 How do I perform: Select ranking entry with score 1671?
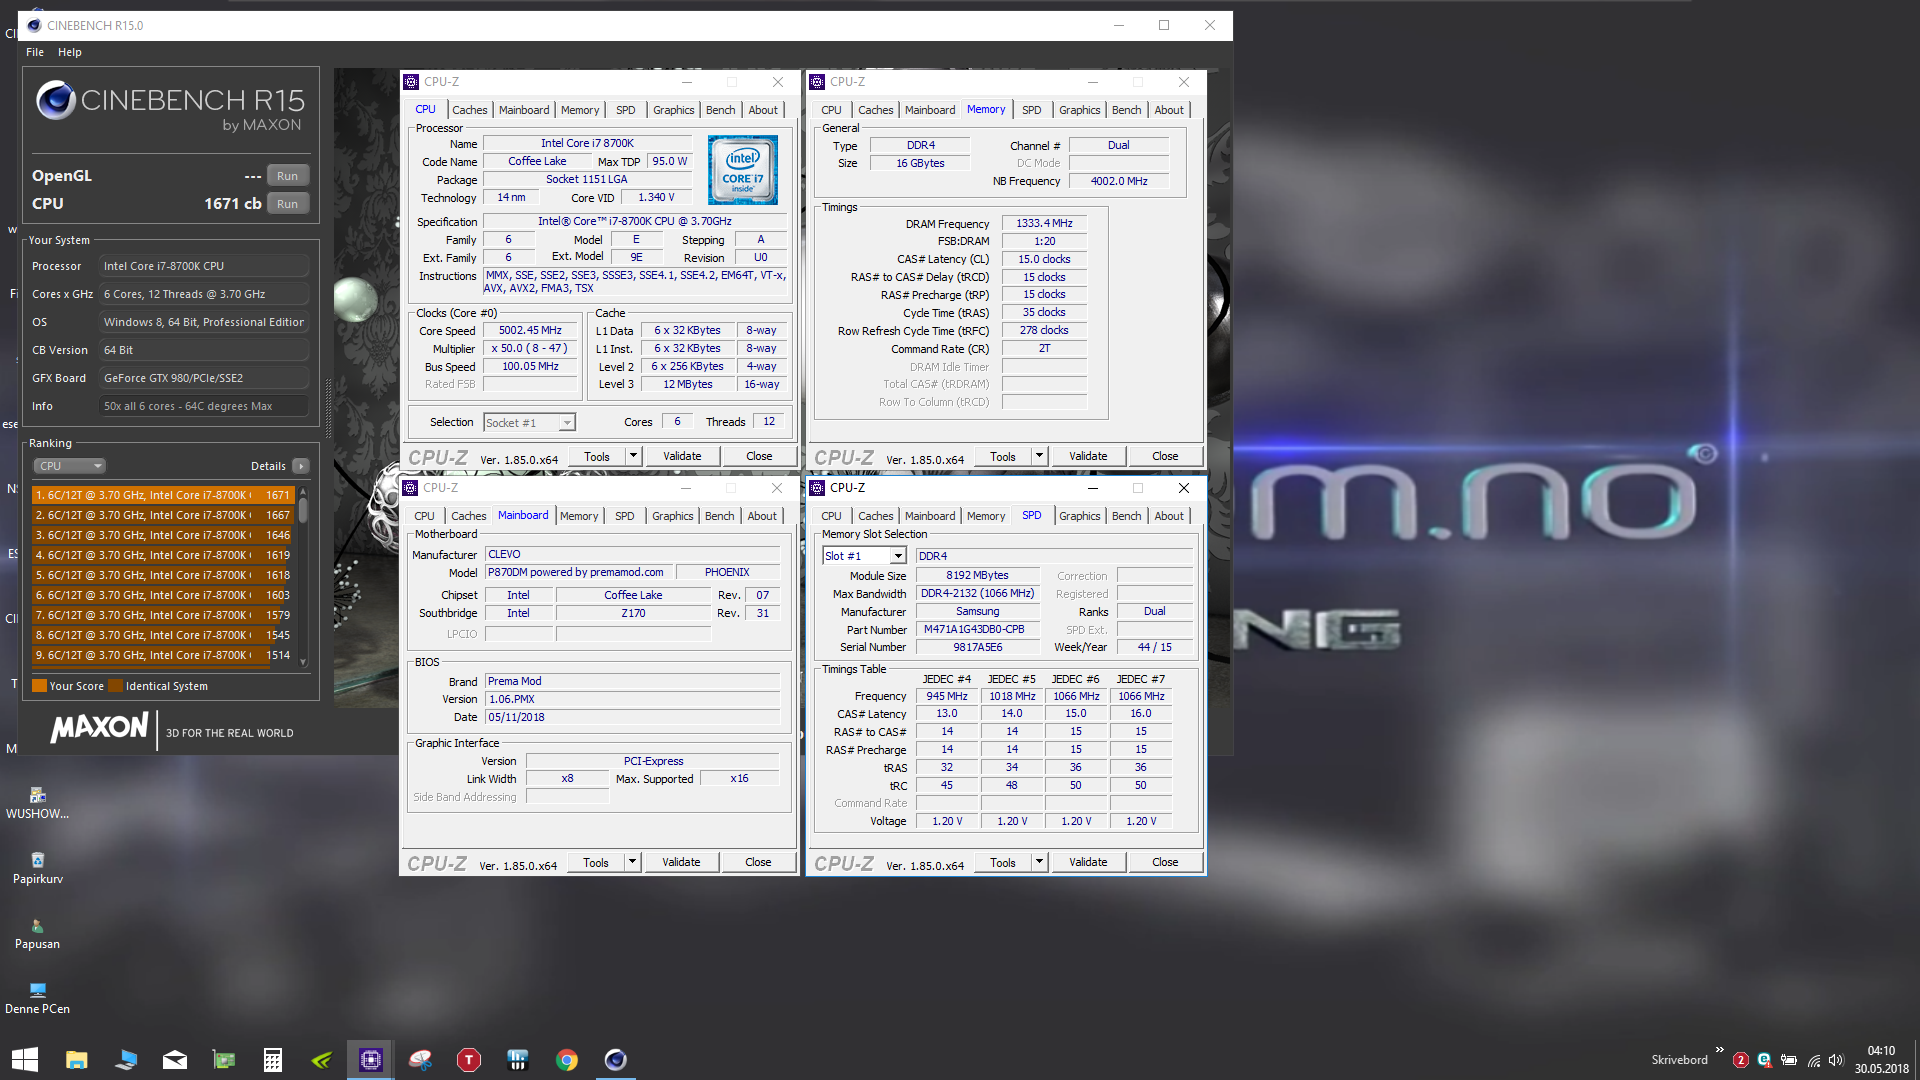(162, 495)
